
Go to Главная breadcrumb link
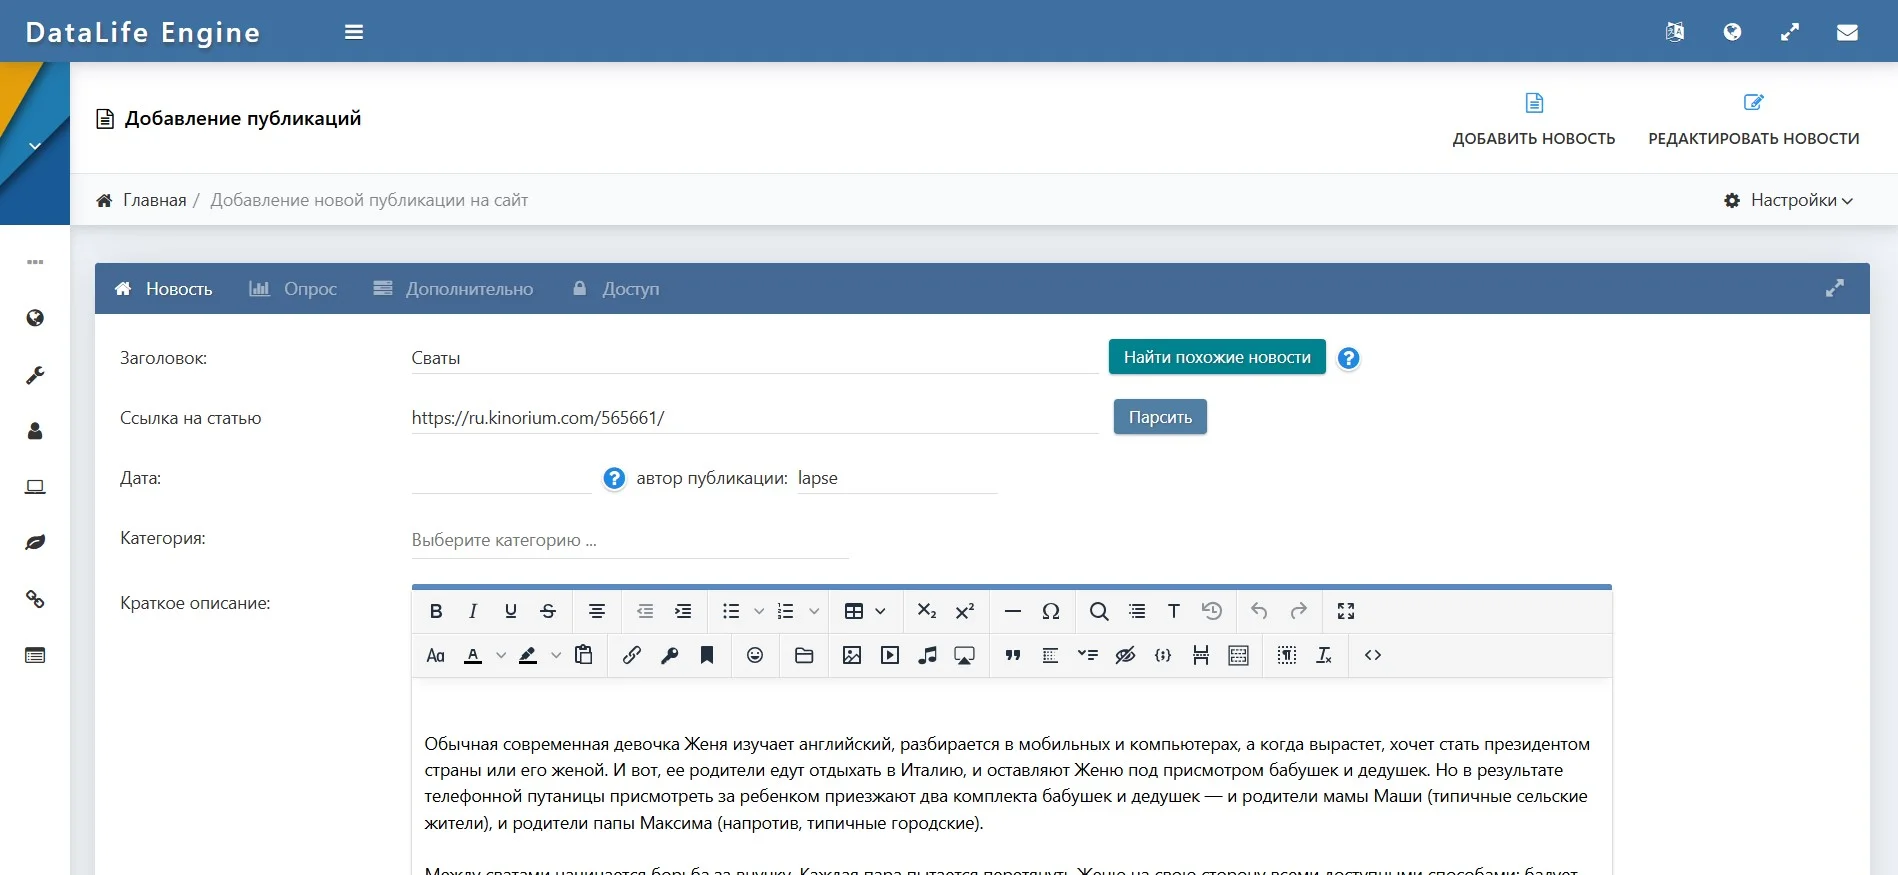coord(154,200)
